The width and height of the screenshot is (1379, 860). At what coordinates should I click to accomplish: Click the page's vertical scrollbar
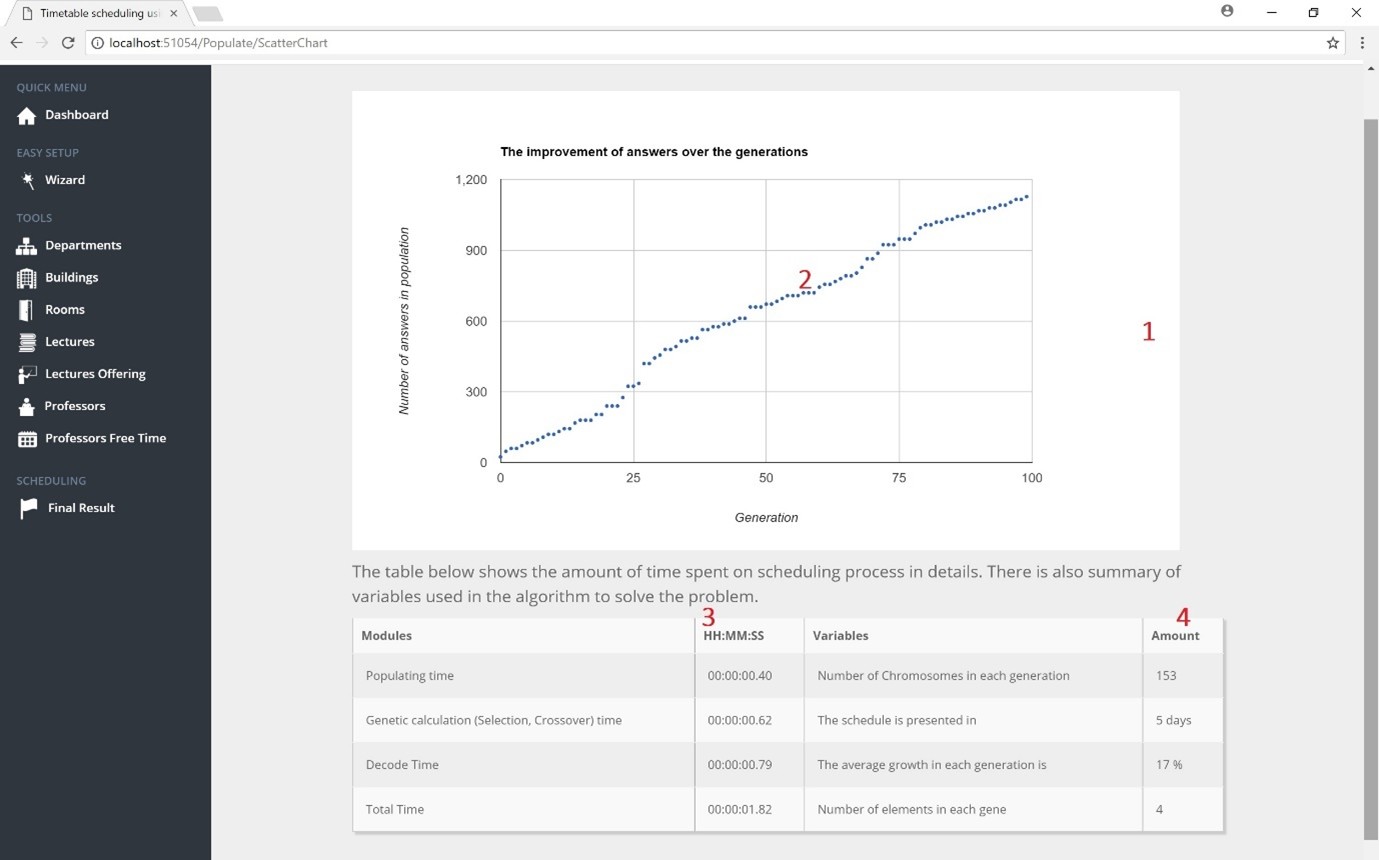pyautogui.click(x=1370, y=480)
